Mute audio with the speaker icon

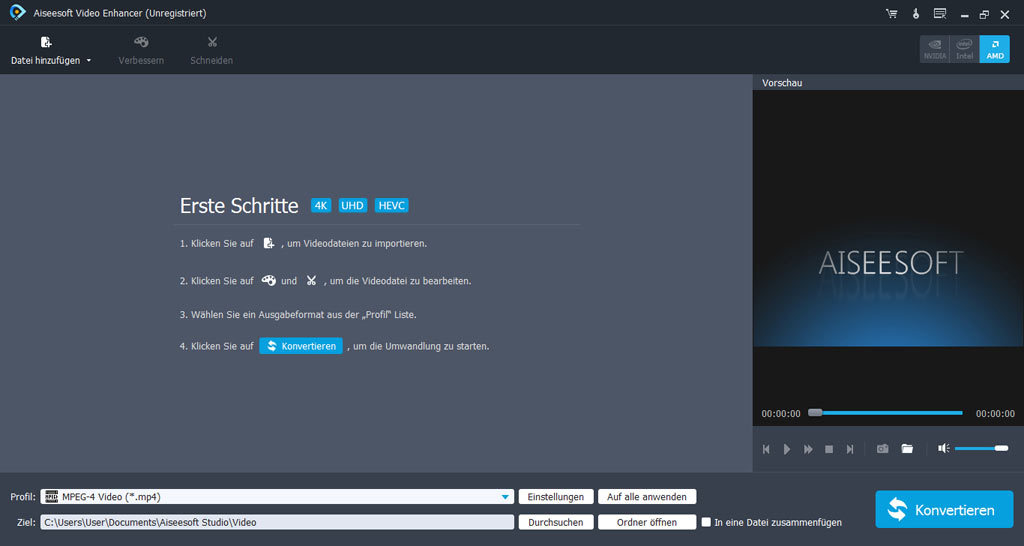coord(944,448)
